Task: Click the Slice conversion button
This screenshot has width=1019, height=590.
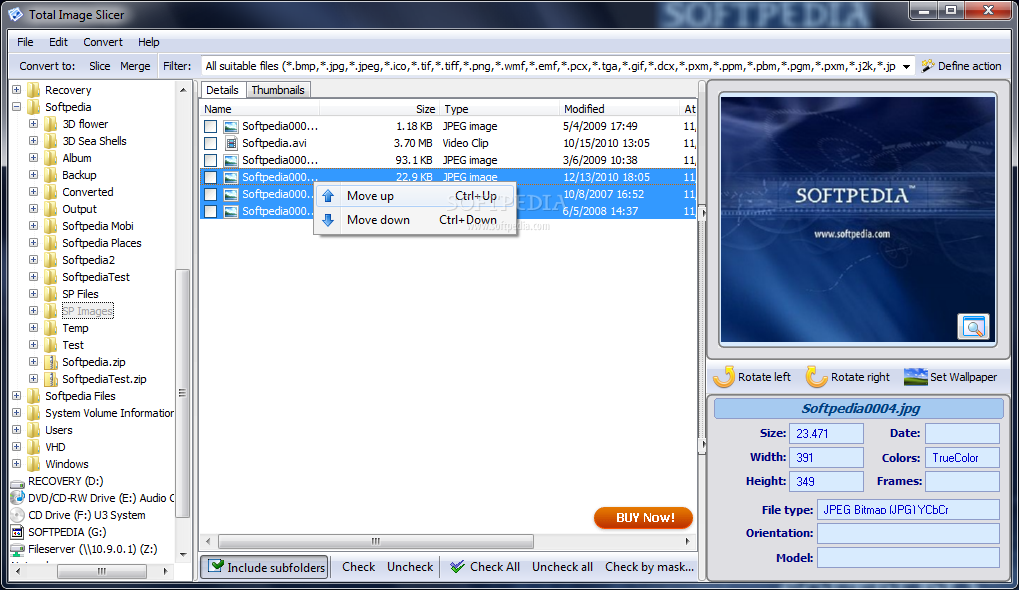Action: point(99,66)
